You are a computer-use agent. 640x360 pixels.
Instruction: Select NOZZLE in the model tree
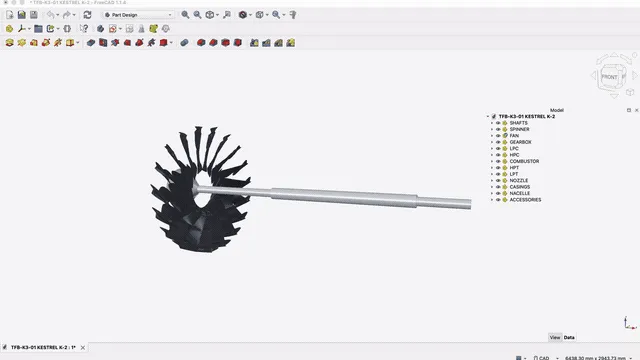click(519, 180)
